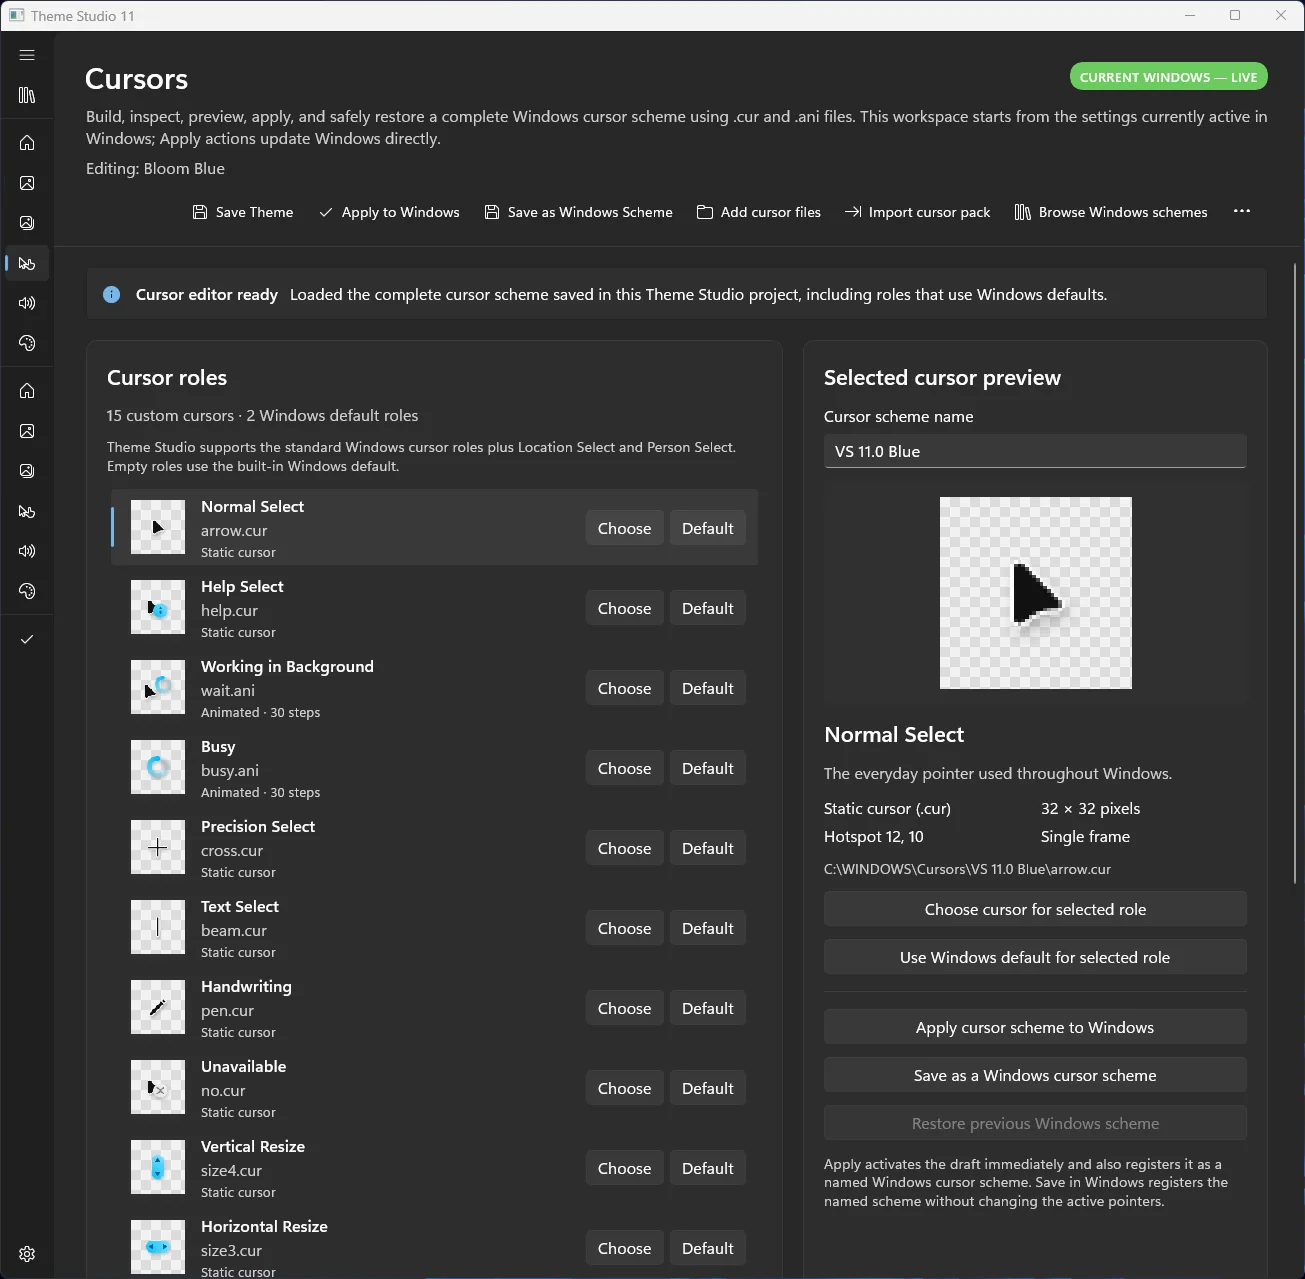Click the large cursor preview image

(1036, 593)
